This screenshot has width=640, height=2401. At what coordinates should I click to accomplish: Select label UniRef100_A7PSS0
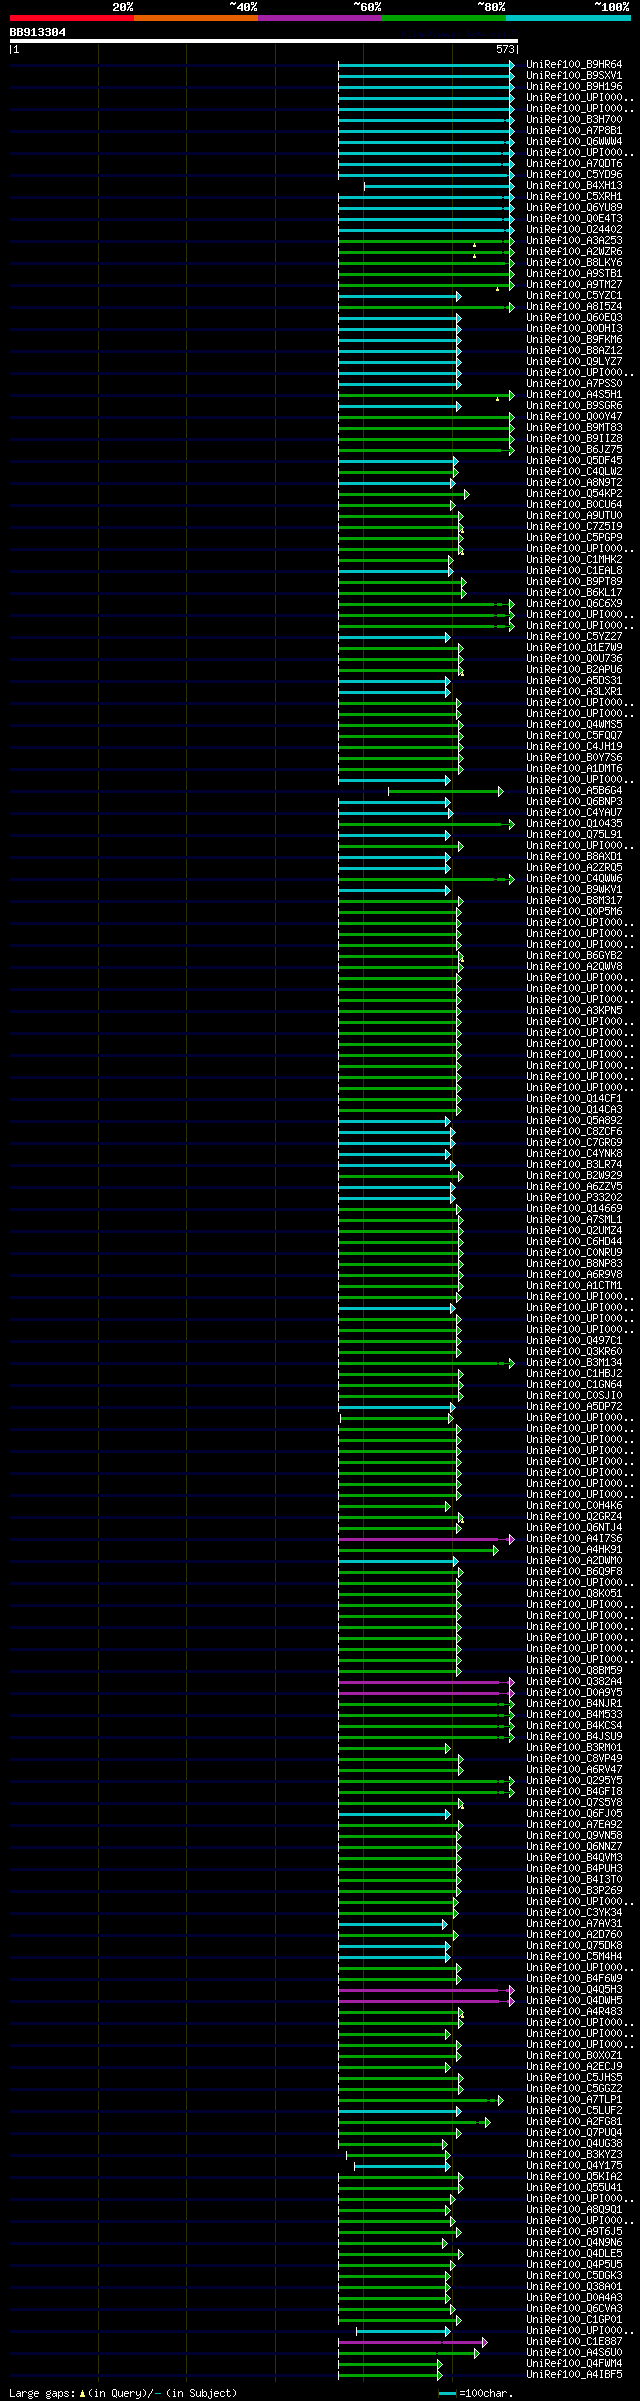click(x=574, y=384)
